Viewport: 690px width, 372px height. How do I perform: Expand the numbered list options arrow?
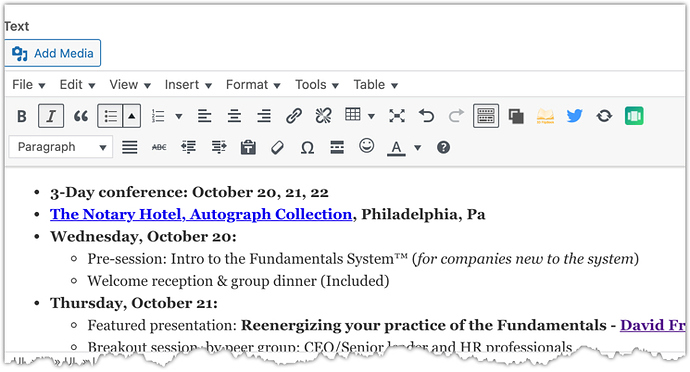[x=179, y=116]
